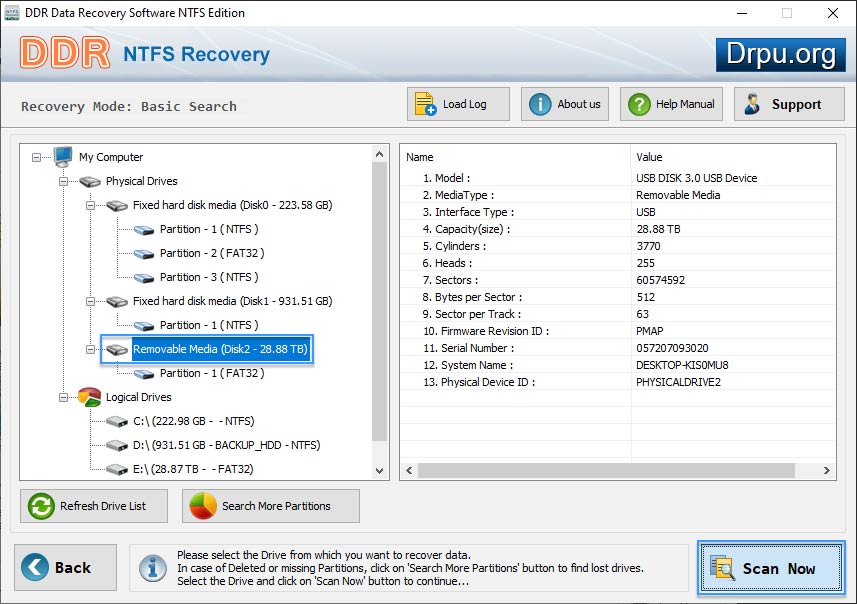The width and height of the screenshot is (857, 604).
Task: Click the info icon in the instruction bar
Action: [x=153, y=568]
